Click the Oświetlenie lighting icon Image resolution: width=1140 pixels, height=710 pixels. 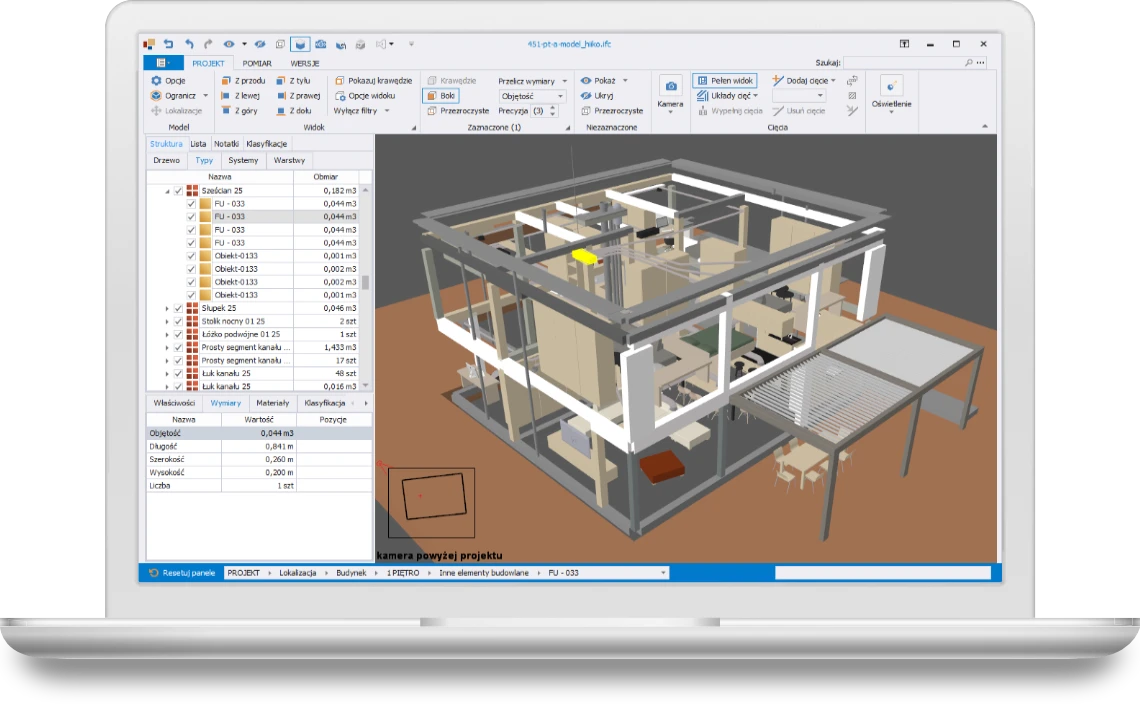891,87
